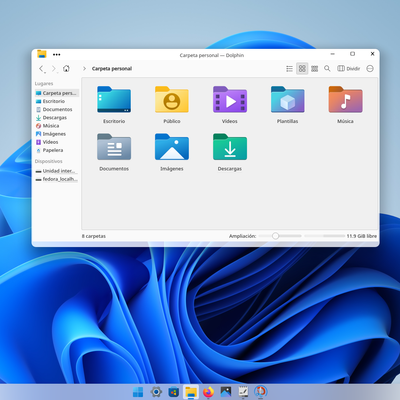Click the Carpeta personal breadcrumb label
The width and height of the screenshot is (400, 400).
click(112, 69)
